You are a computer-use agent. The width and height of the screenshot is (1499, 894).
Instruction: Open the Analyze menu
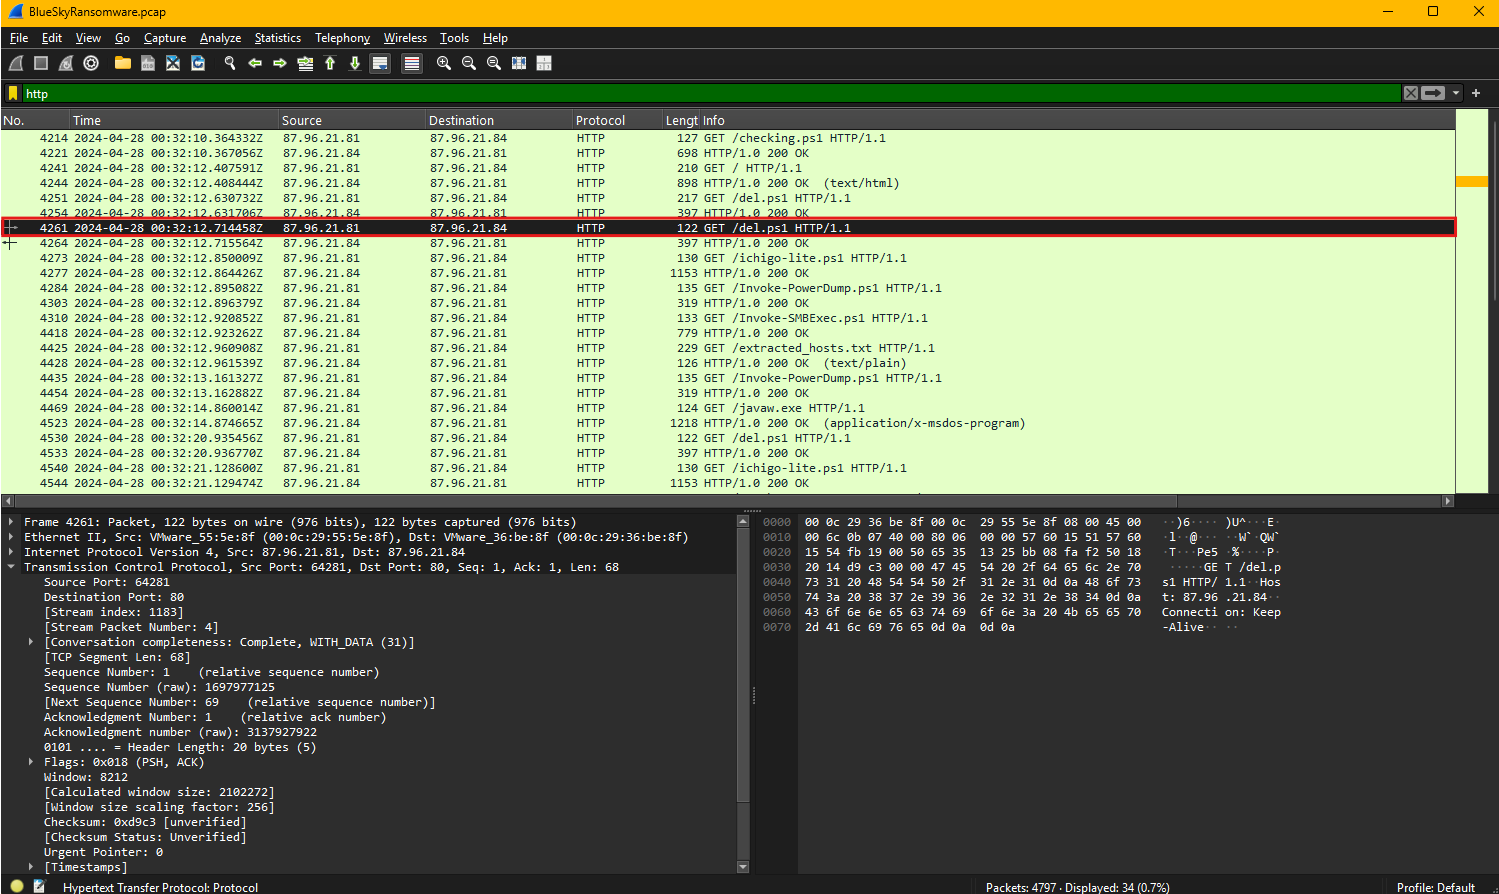click(220, 38)
